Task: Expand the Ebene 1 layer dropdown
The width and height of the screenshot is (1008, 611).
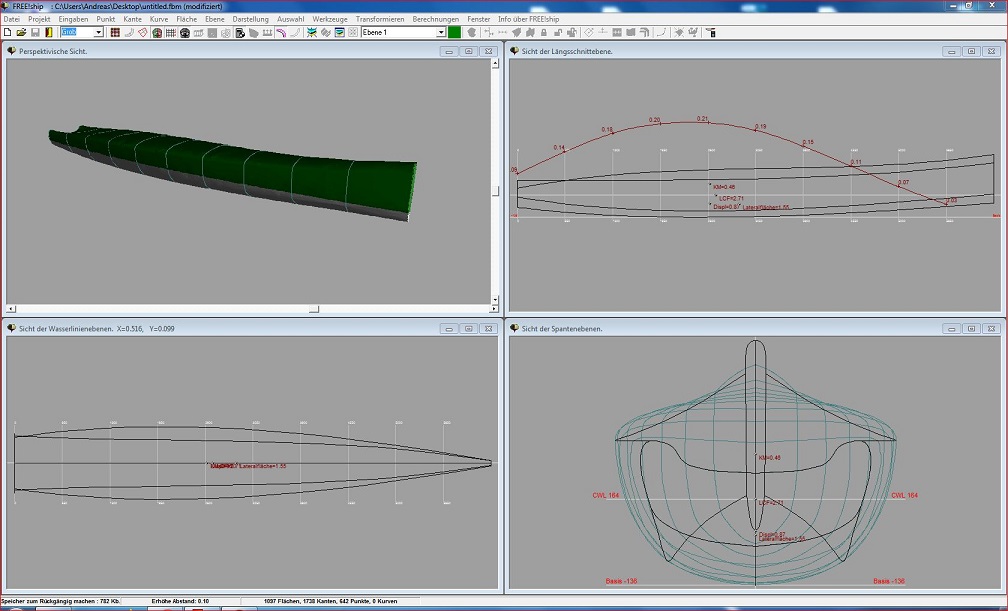Action: (x=441, y=32)
